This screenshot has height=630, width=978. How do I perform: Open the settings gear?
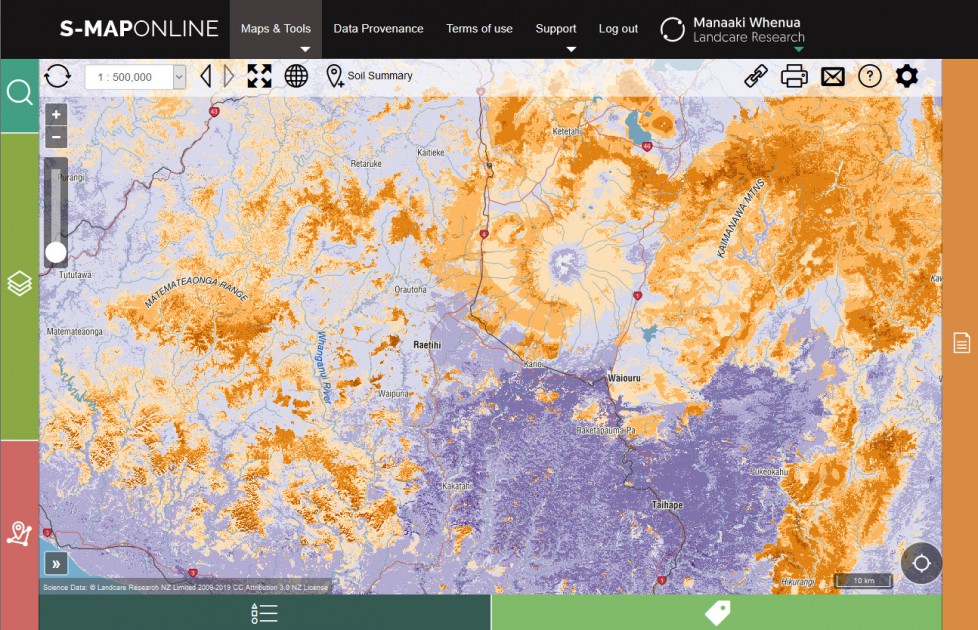coord(906,75)
